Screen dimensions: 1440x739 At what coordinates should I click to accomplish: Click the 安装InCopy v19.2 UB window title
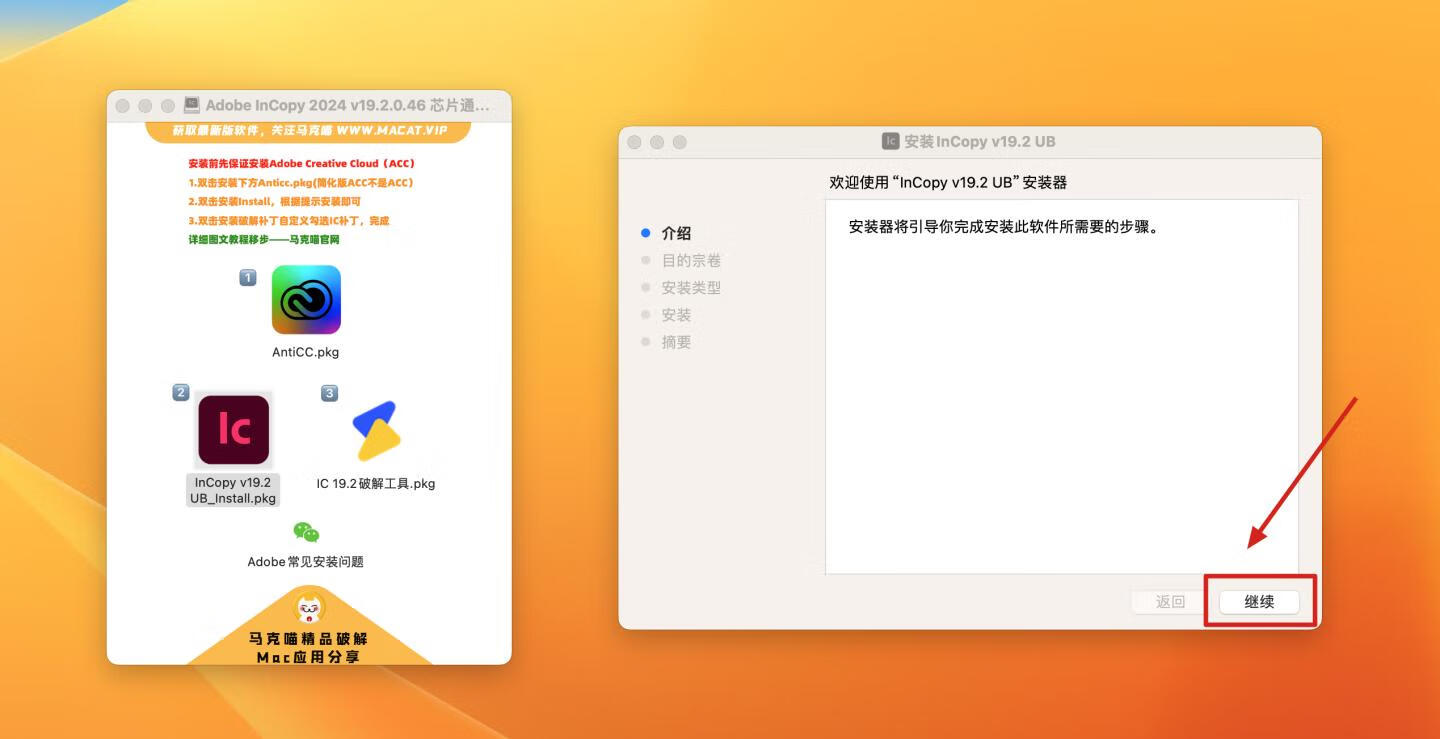coord(980,141)
